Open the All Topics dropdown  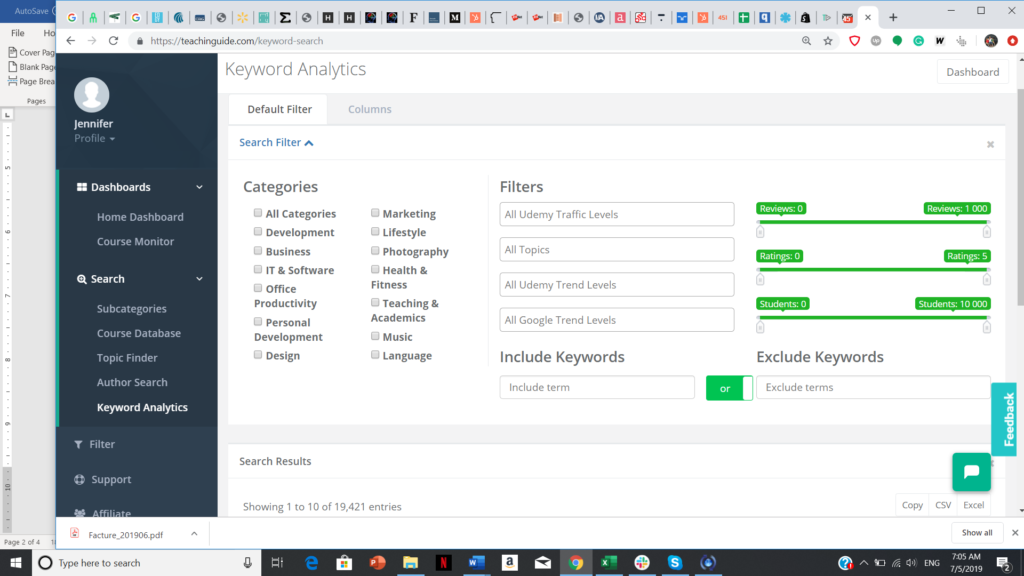click(x=616, y=249)
